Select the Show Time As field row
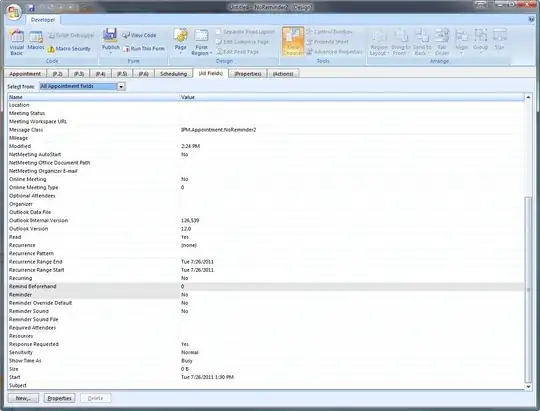The width and height of the screenshot is (540, 411). pyautogui.click(x=266, y=361)
